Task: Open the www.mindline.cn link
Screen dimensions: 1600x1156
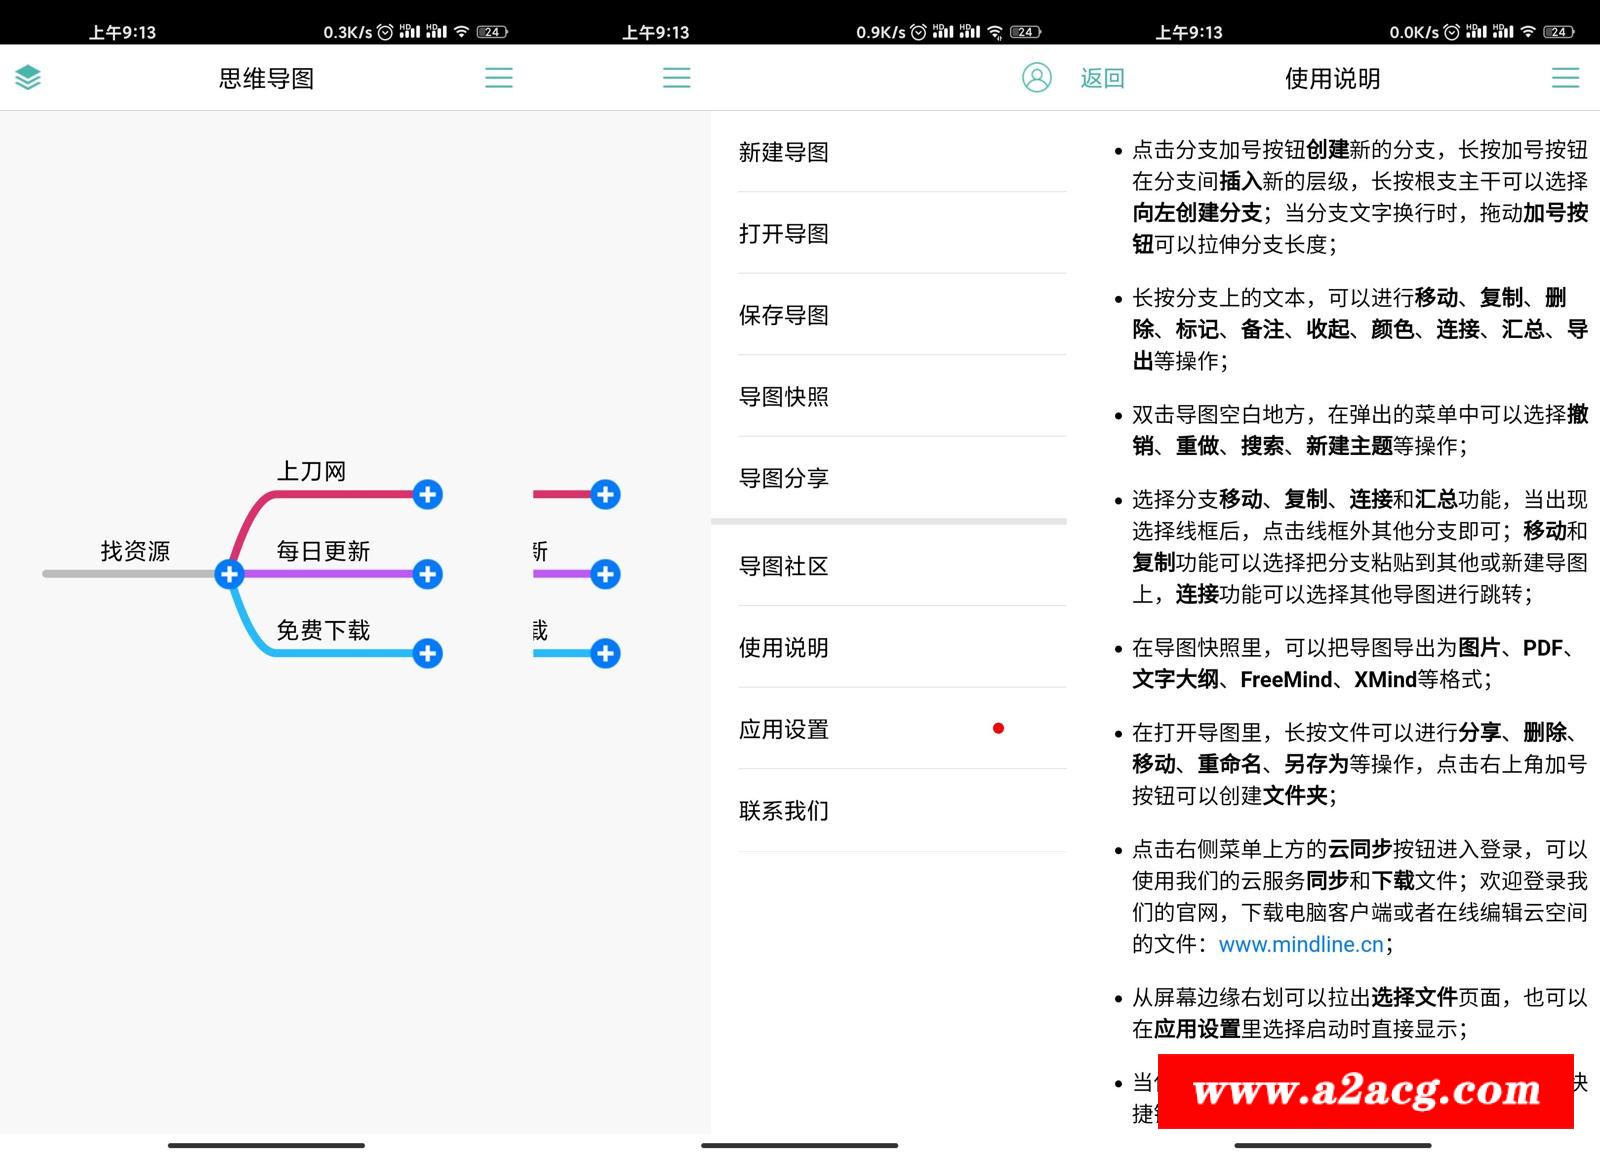Action: click(1300, 944)
